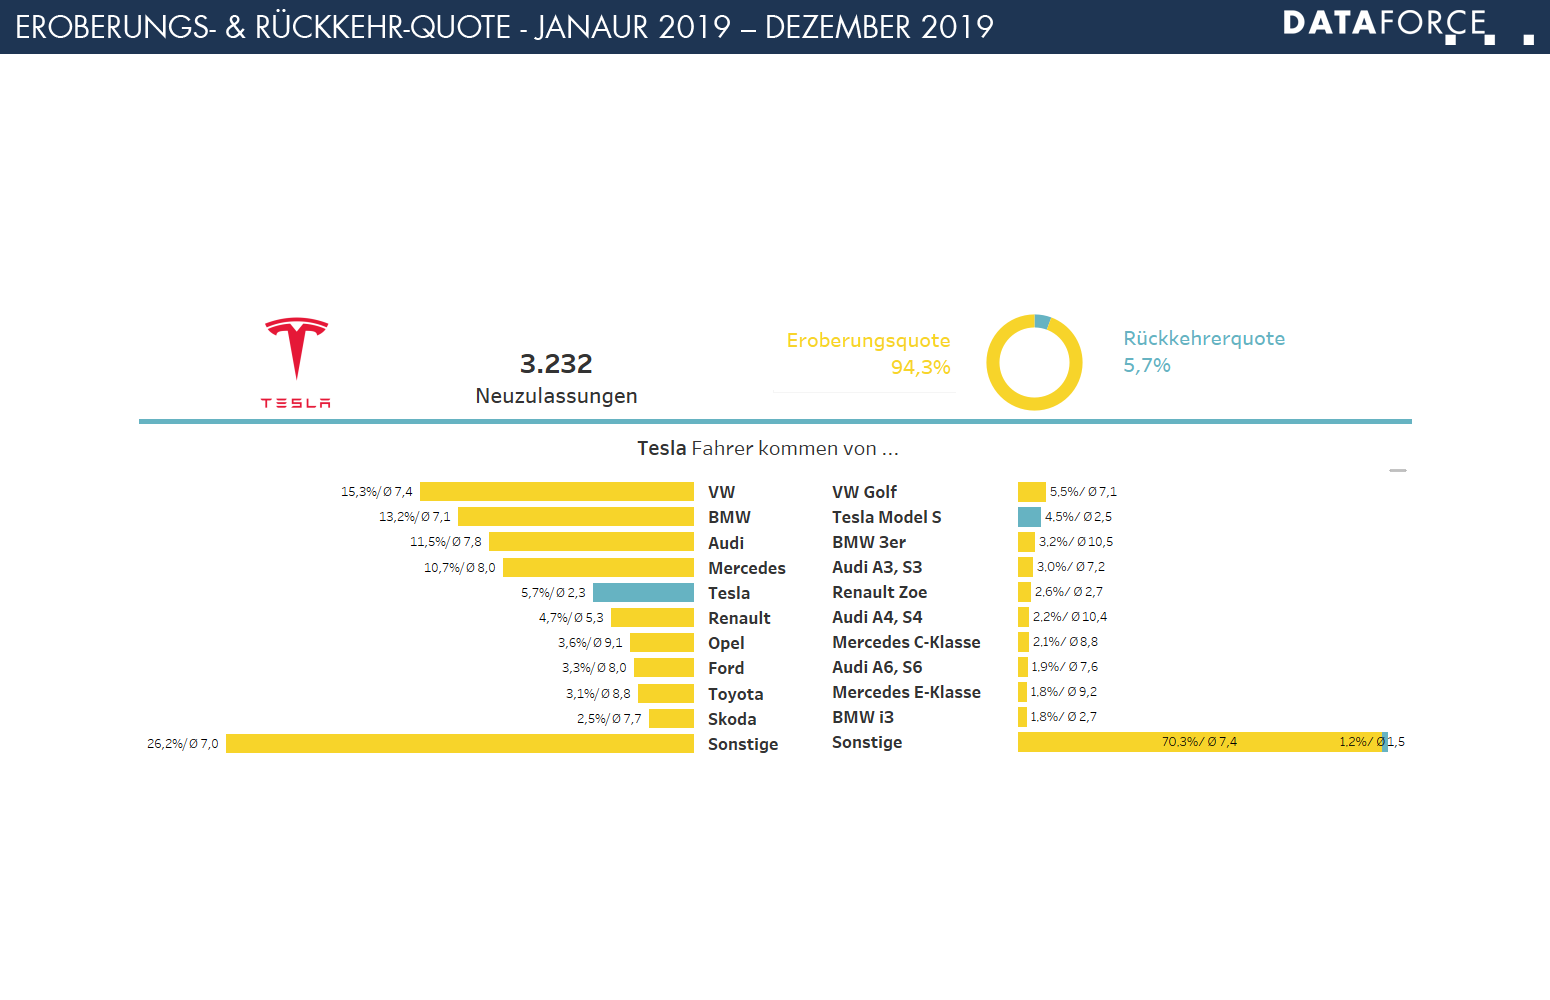Click brand label 'Toyota'

click(735, 694)
